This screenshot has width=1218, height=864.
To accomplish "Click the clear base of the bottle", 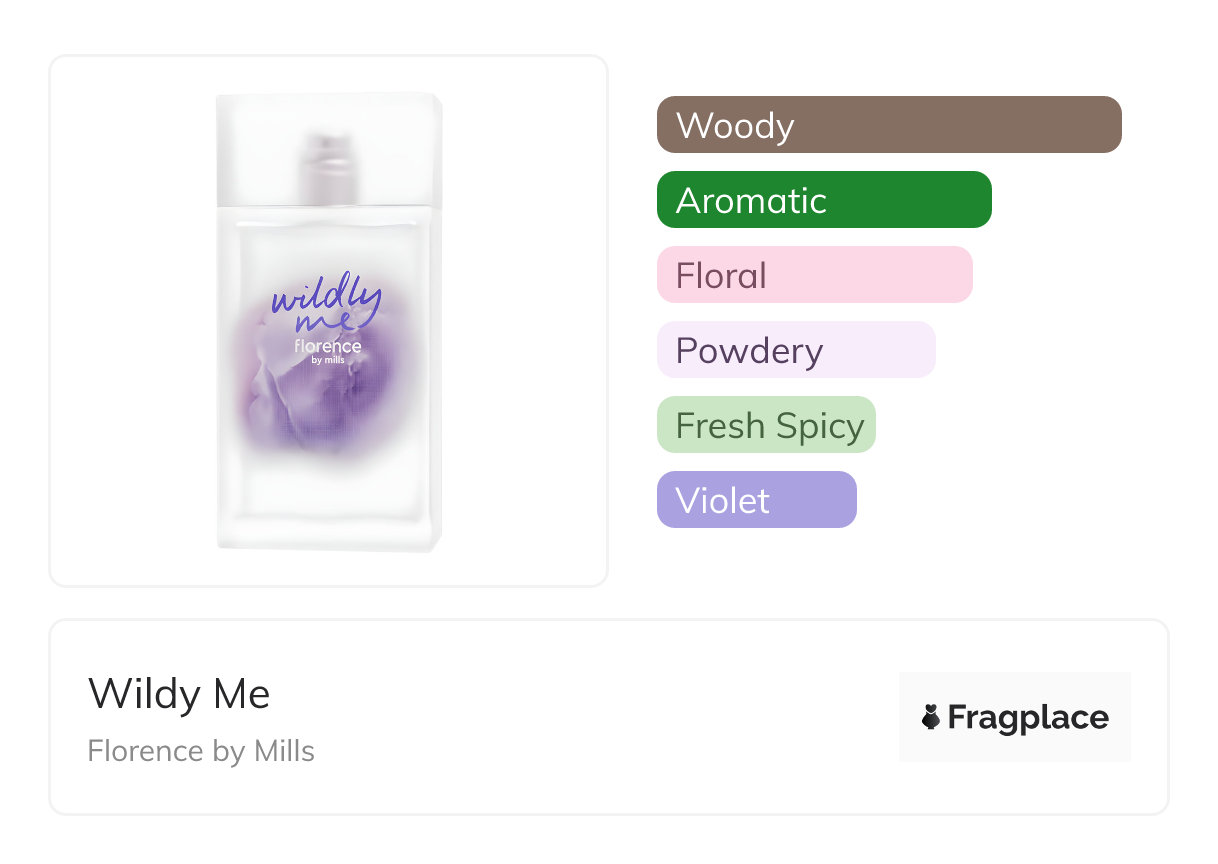I will pyautogui.click(x=328, y=520).
